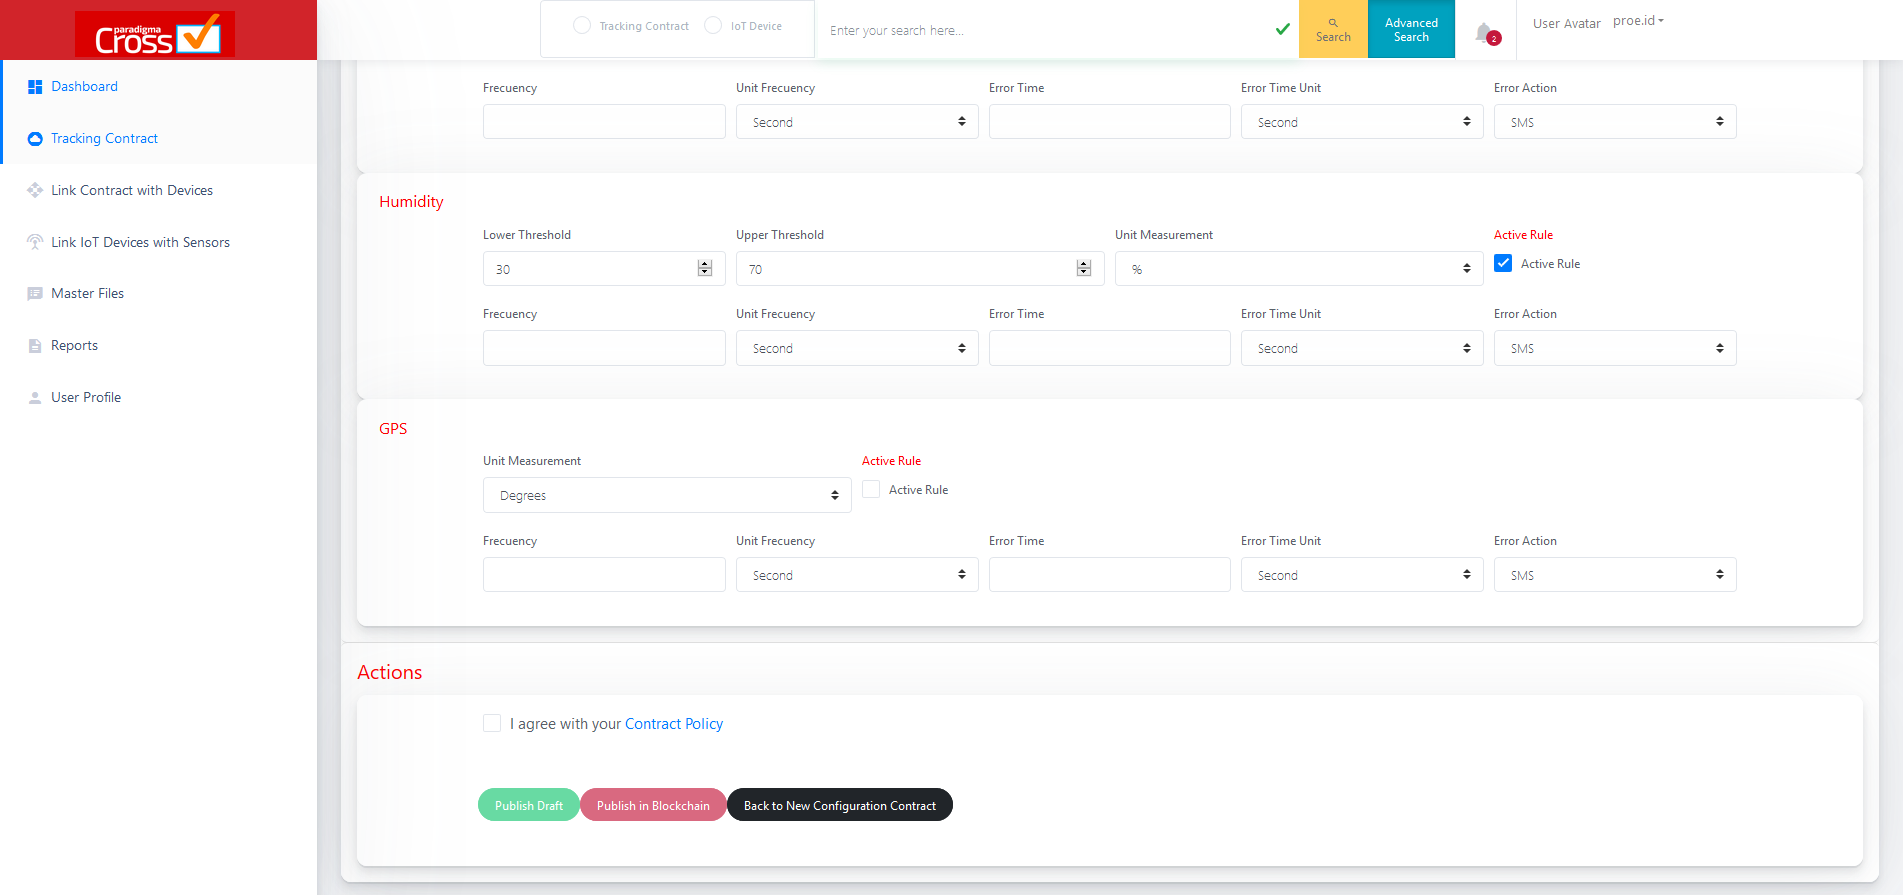Open Humidity Unit Measurement percent dropdown
Screen dimensions: 1904x895
tap(1299, 269)
